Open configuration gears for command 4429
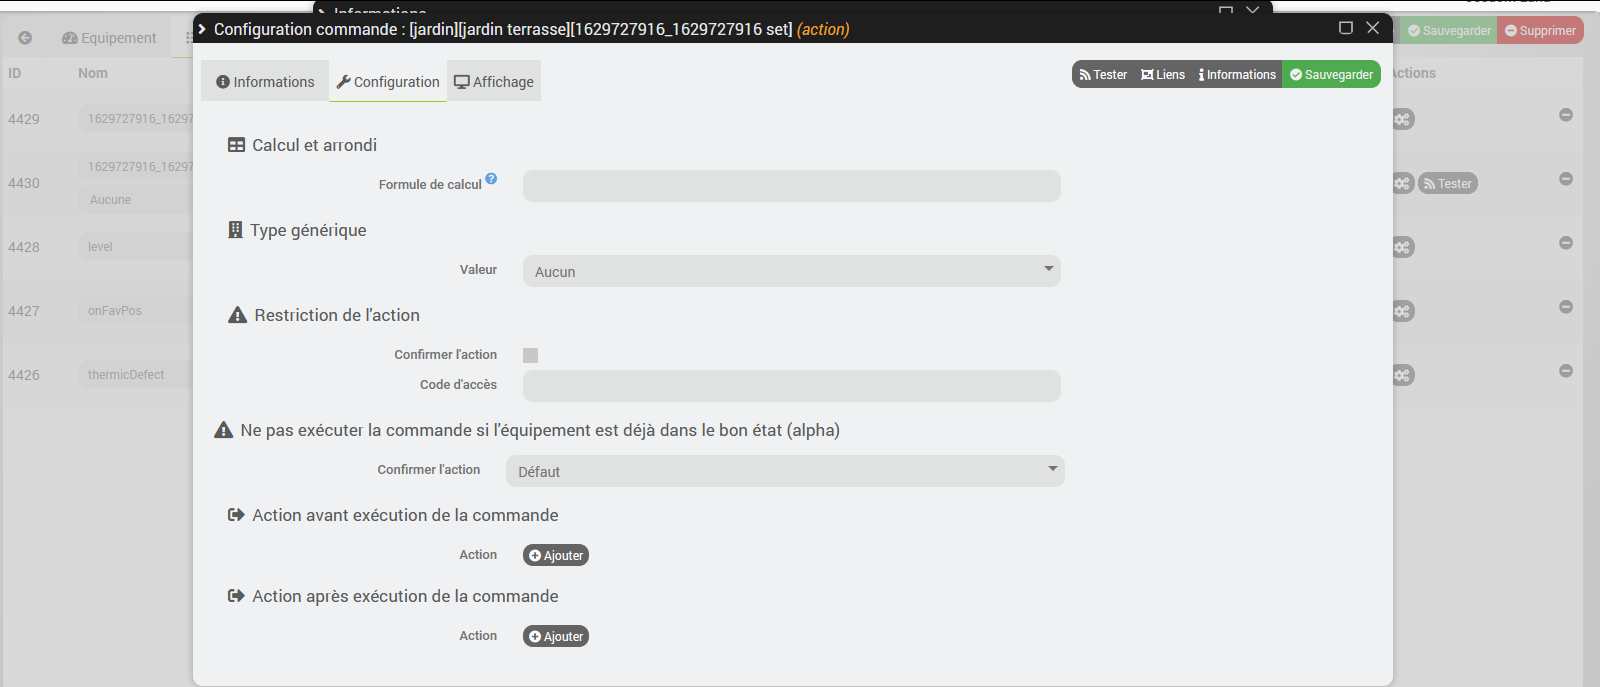The image size is (1600, 687). [x=1402, y=120]
